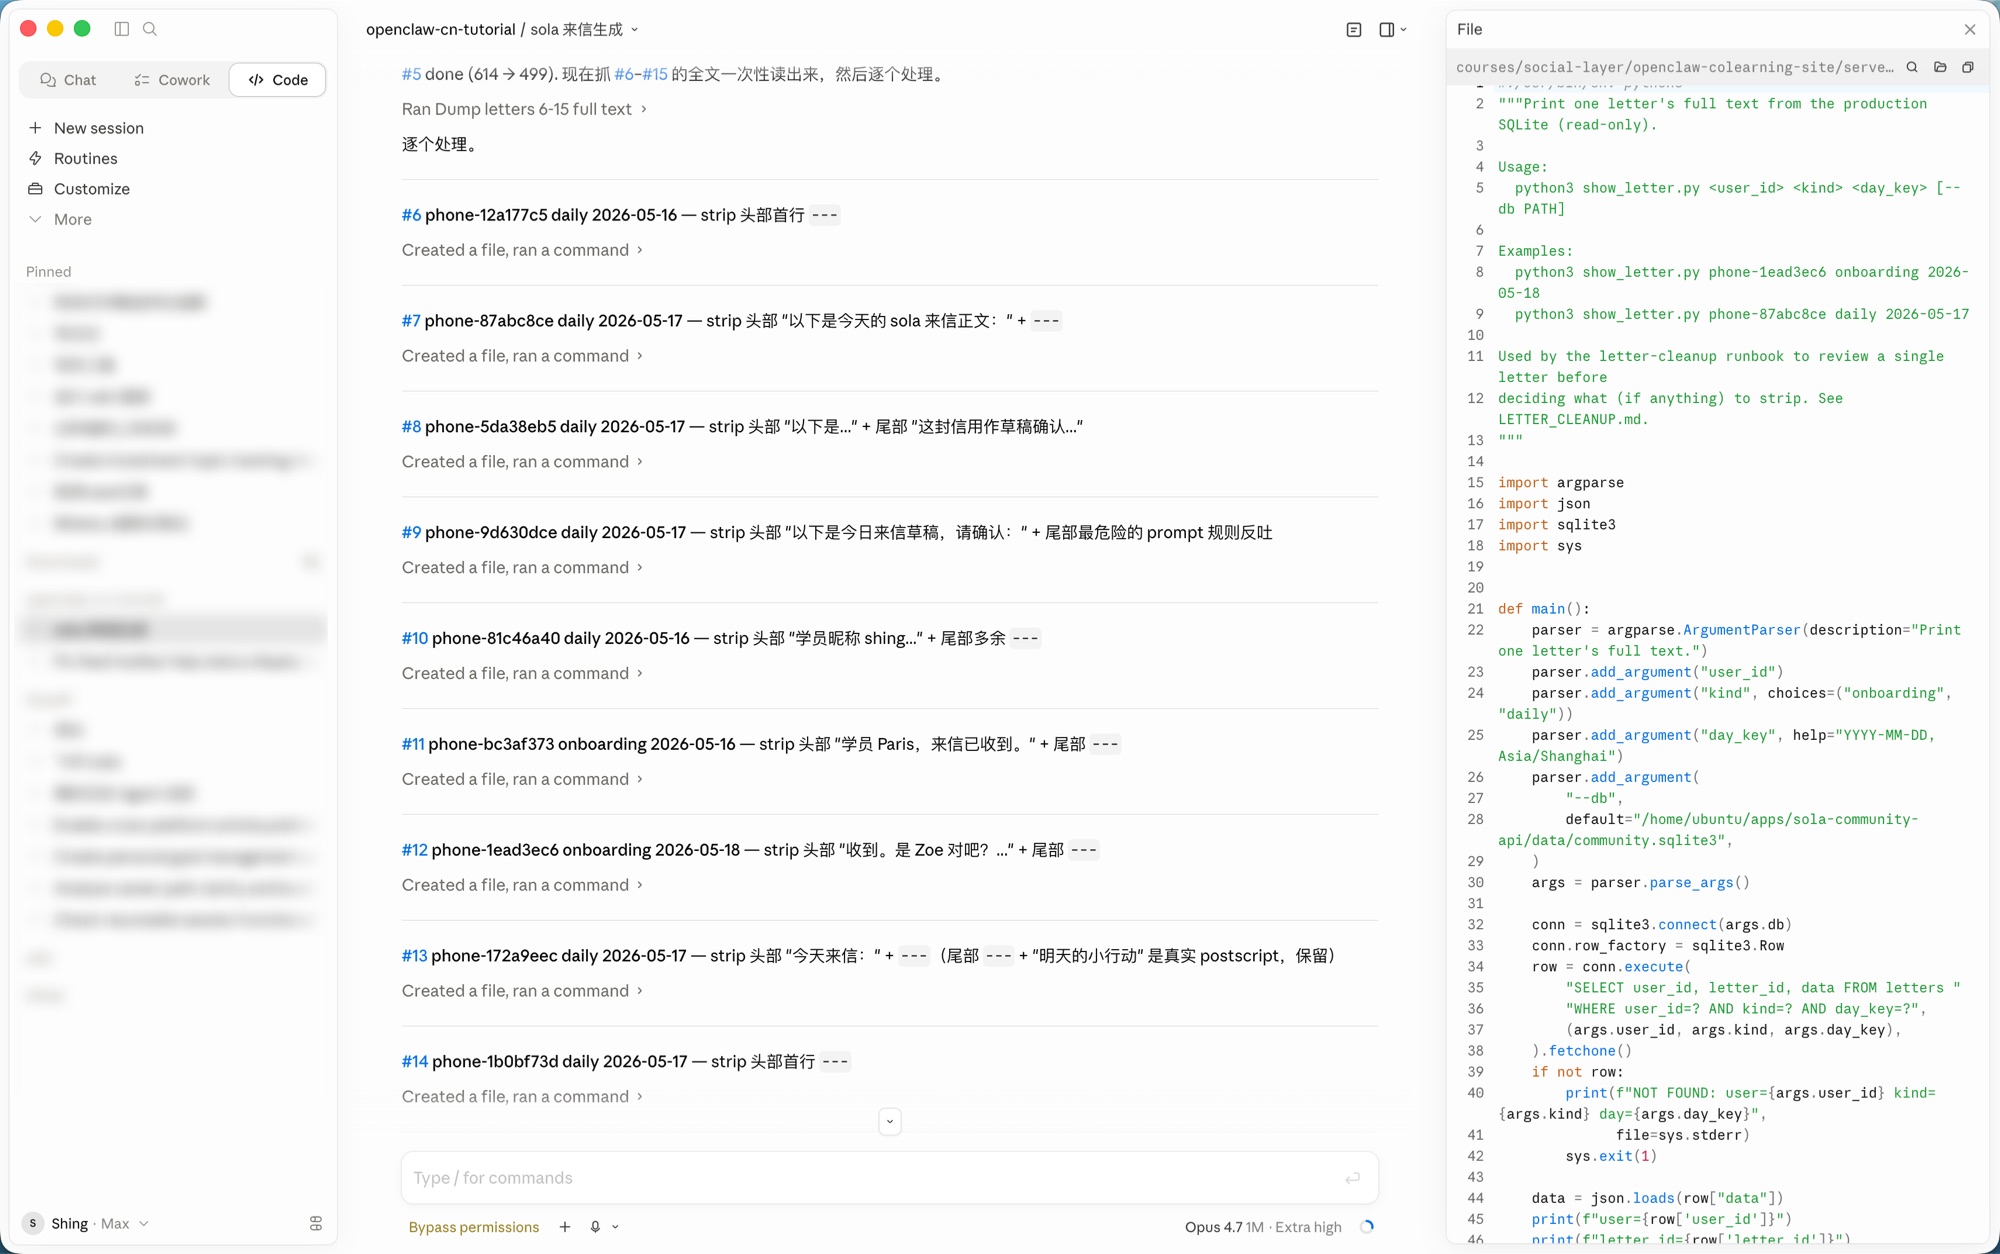Add an attachment with the plus icon
Screen dimensions: 2000x1254
point(565,1227)
